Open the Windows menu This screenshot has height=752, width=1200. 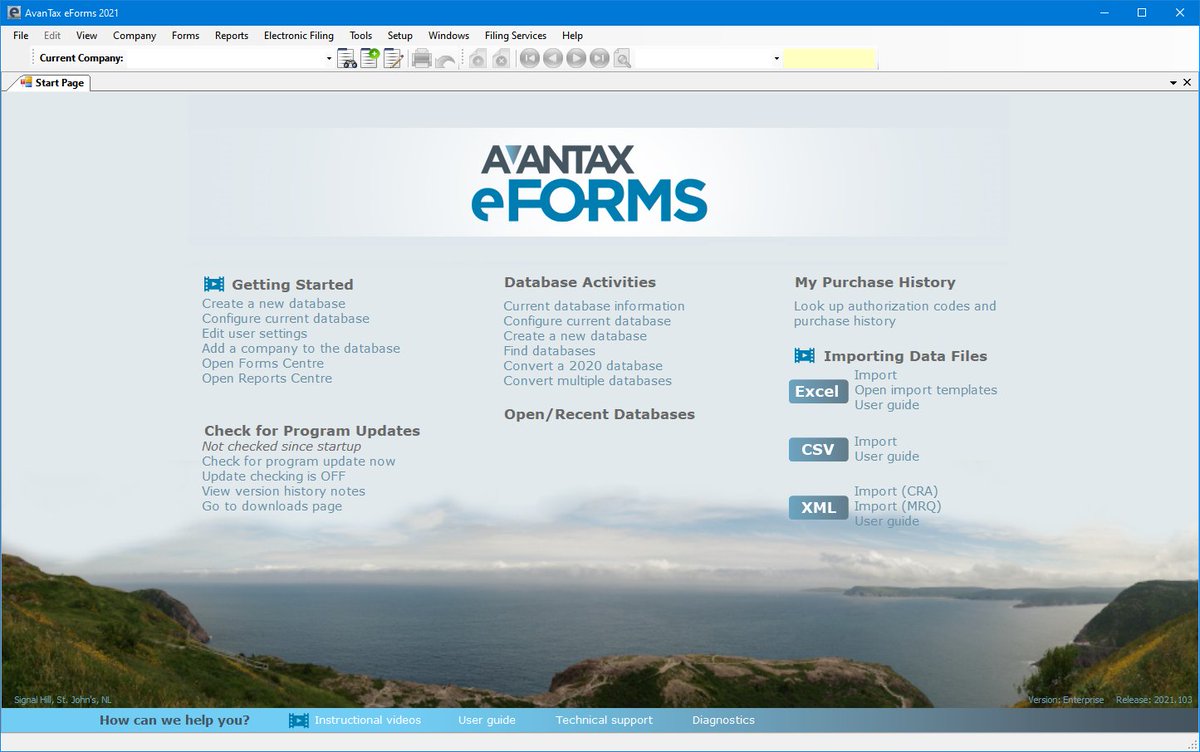(448, 35)
